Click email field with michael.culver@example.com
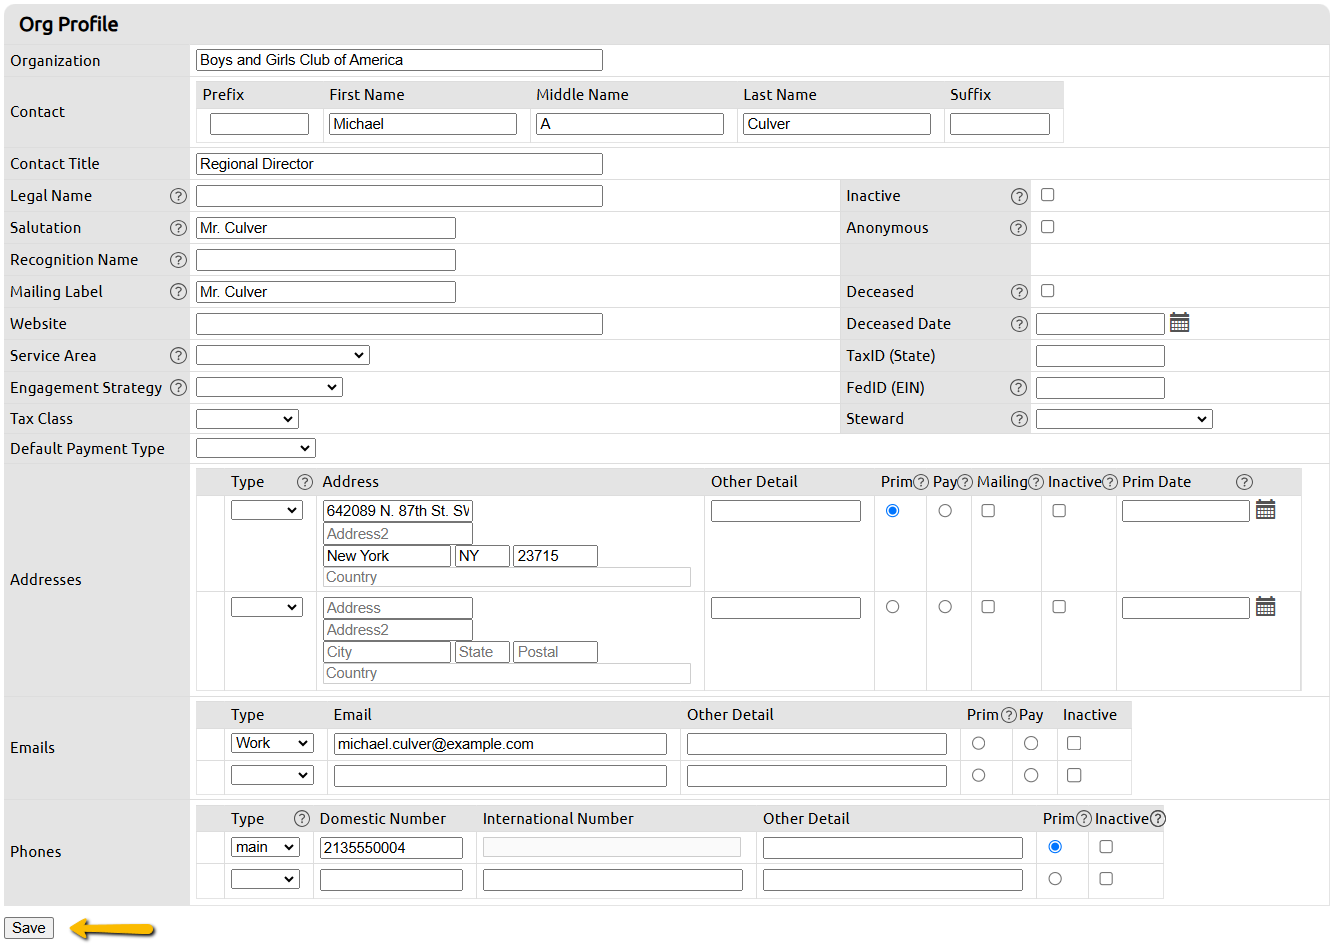This screenshot has height=950, width=1334. pyautogui.click(x=500, y=744)
